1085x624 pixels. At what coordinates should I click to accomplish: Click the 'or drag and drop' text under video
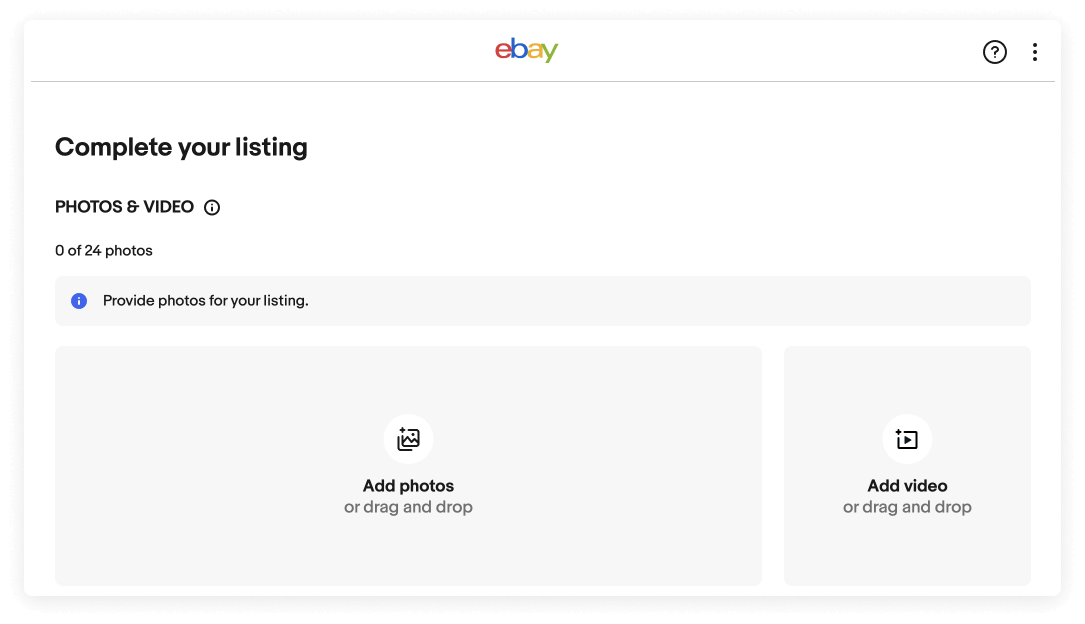coord(906,507)
